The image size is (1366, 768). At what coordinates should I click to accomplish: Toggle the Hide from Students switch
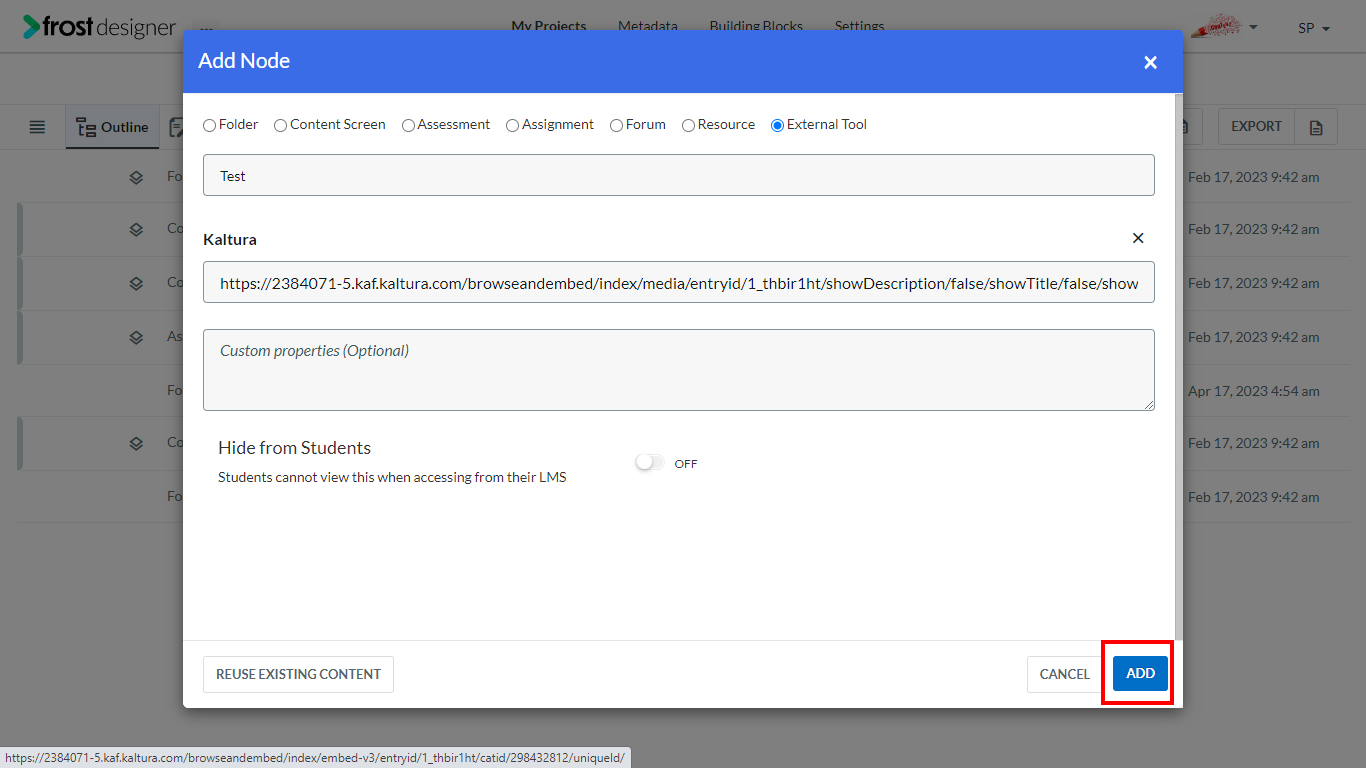pos(649,463)
